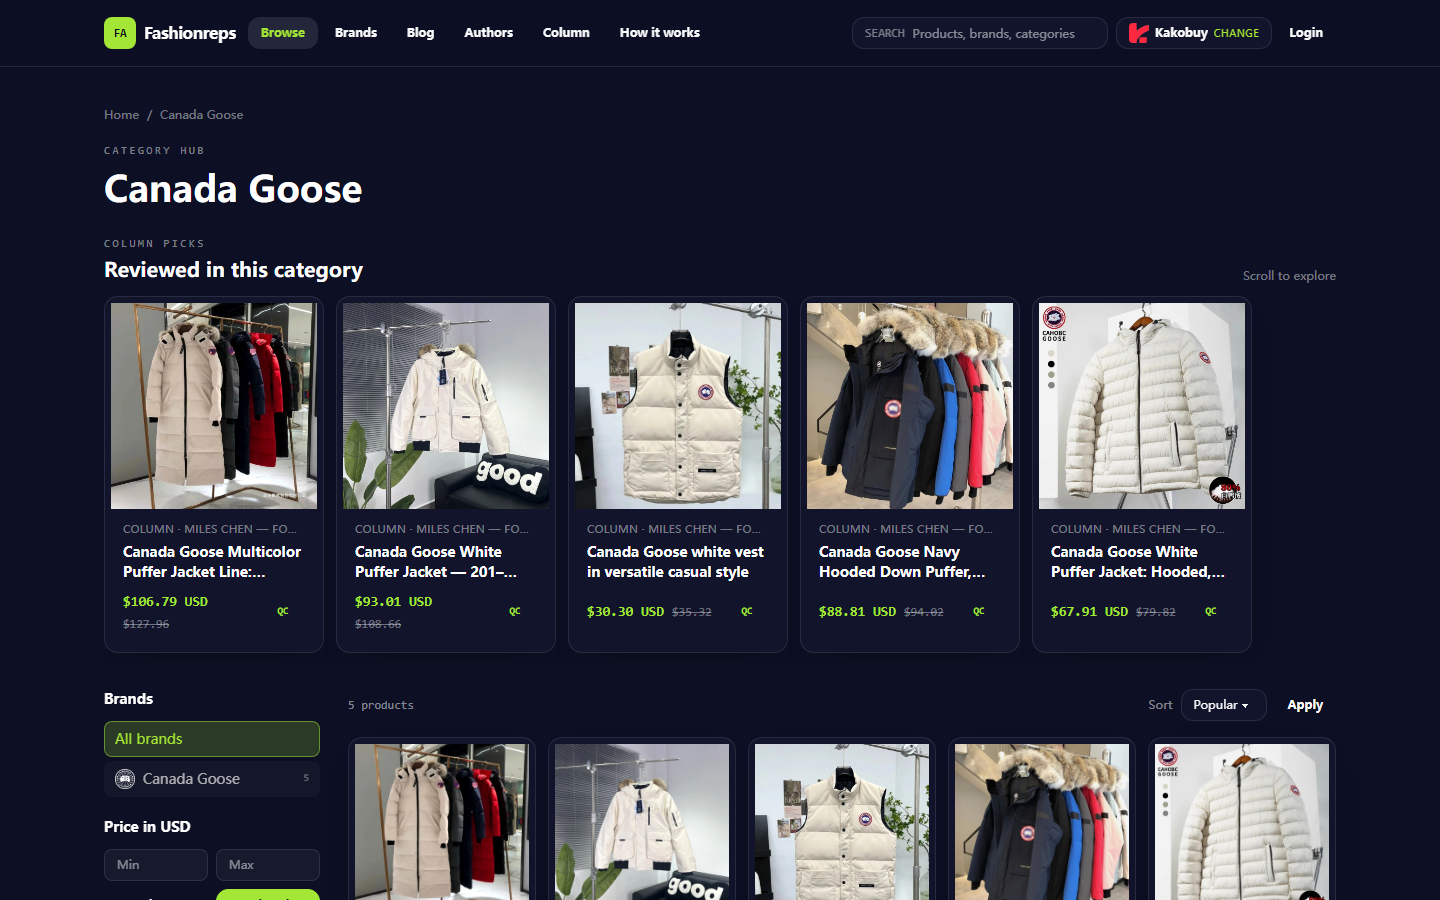Screen dimensions: 1440x900
Task: Open the Sort Popular dropdown
Action: 1223,705
